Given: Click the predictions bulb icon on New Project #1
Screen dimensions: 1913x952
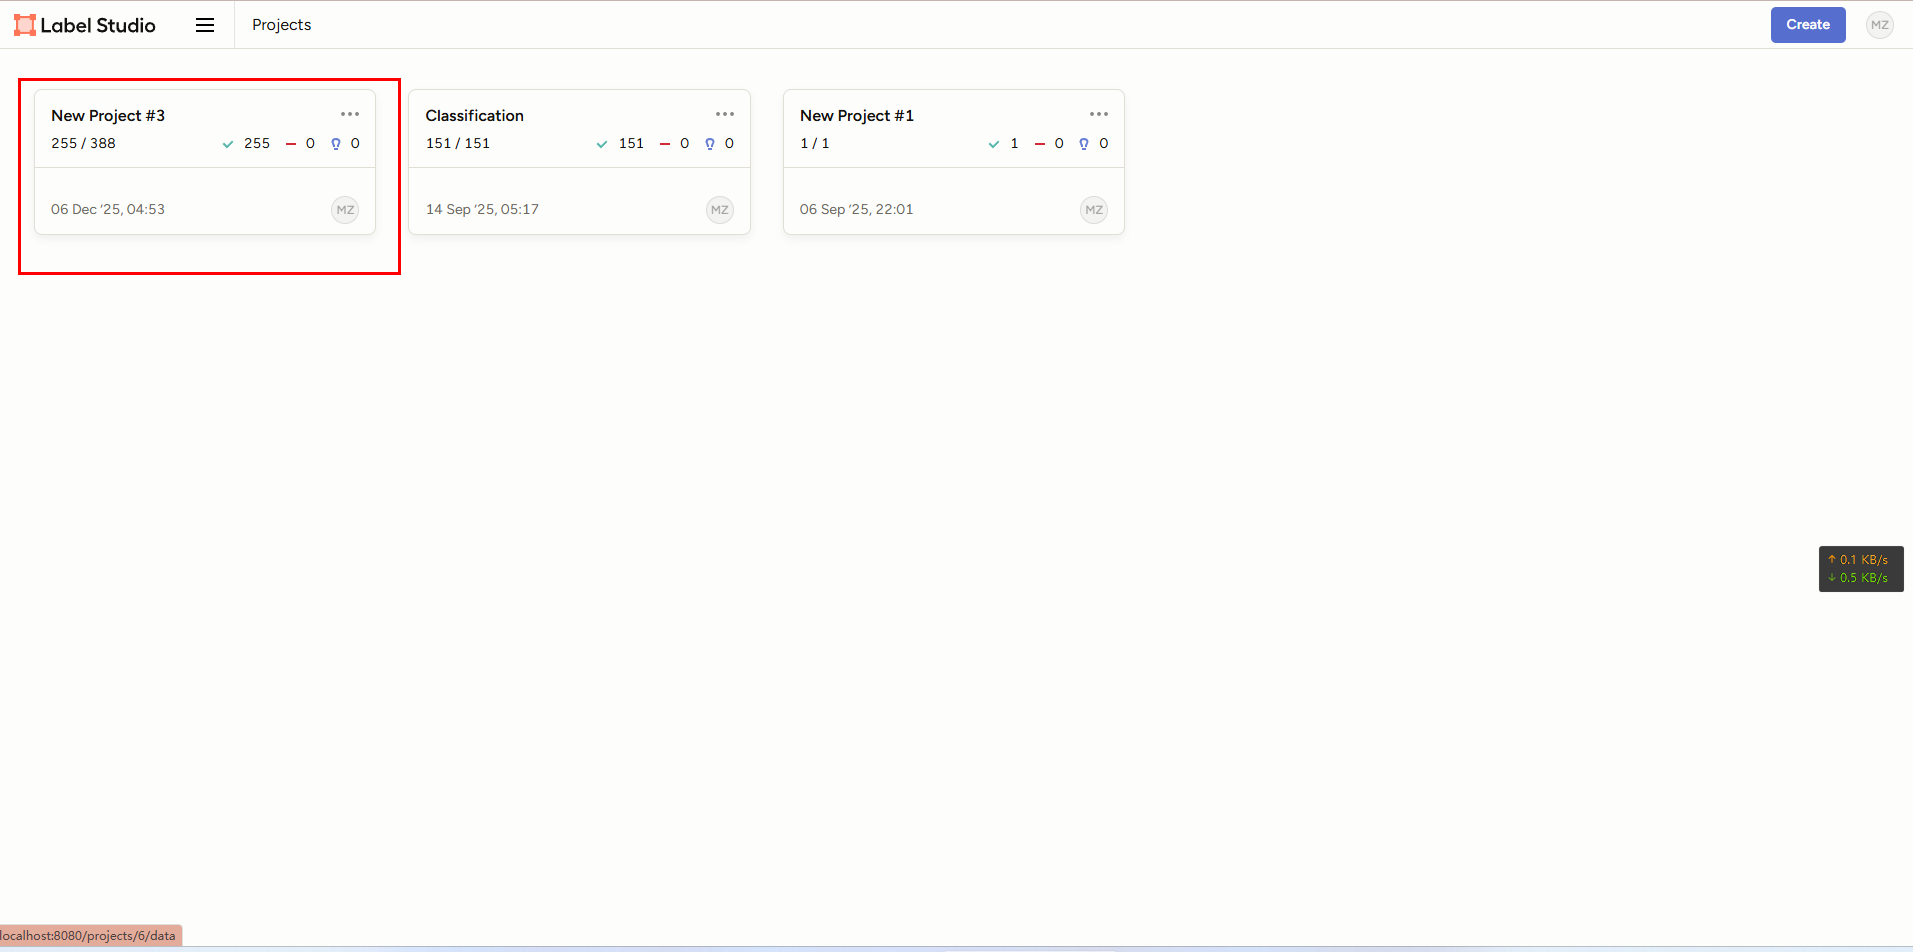Looking at the screenshot, I should [1084, 144].
